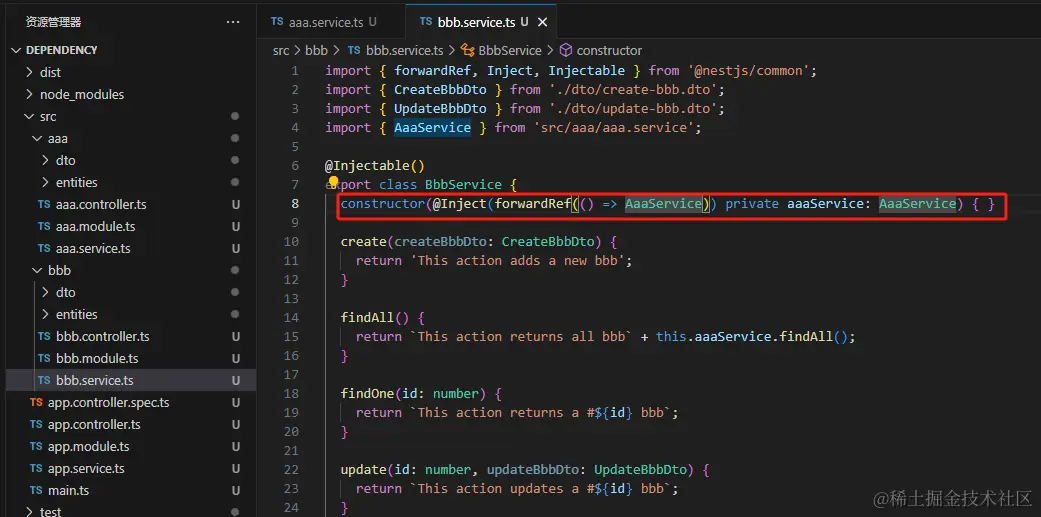Screen dimensions: 1041x517
Task: Click the lightbulb quick fix icon
Action: point(333,182)
